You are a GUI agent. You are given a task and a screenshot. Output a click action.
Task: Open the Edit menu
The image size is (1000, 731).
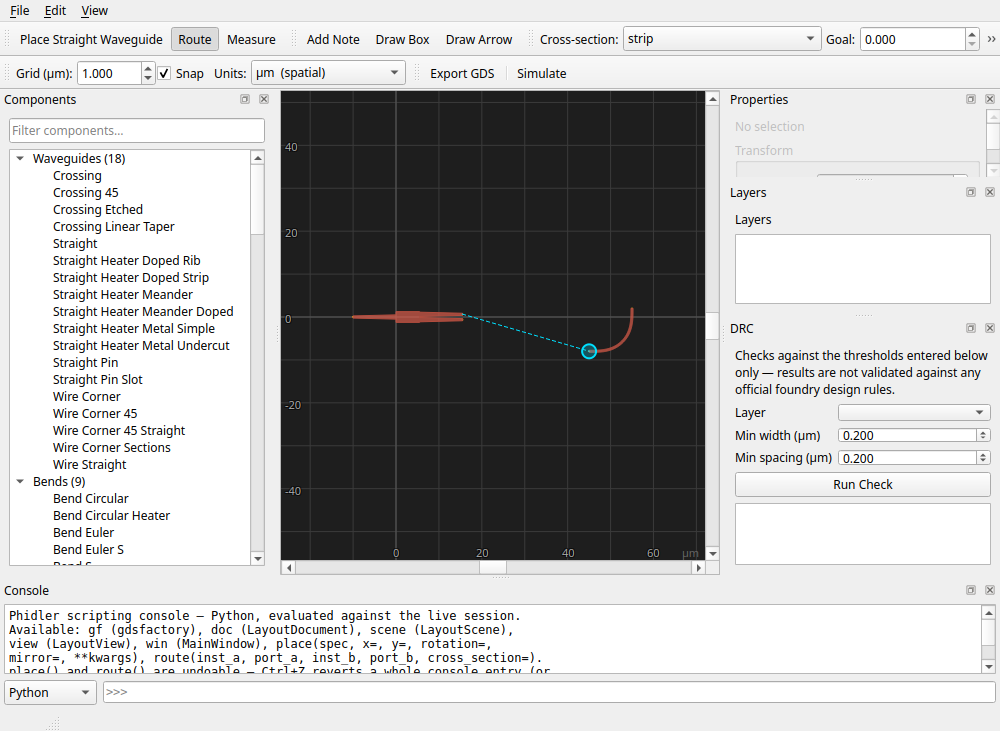[x=55, y=11]
